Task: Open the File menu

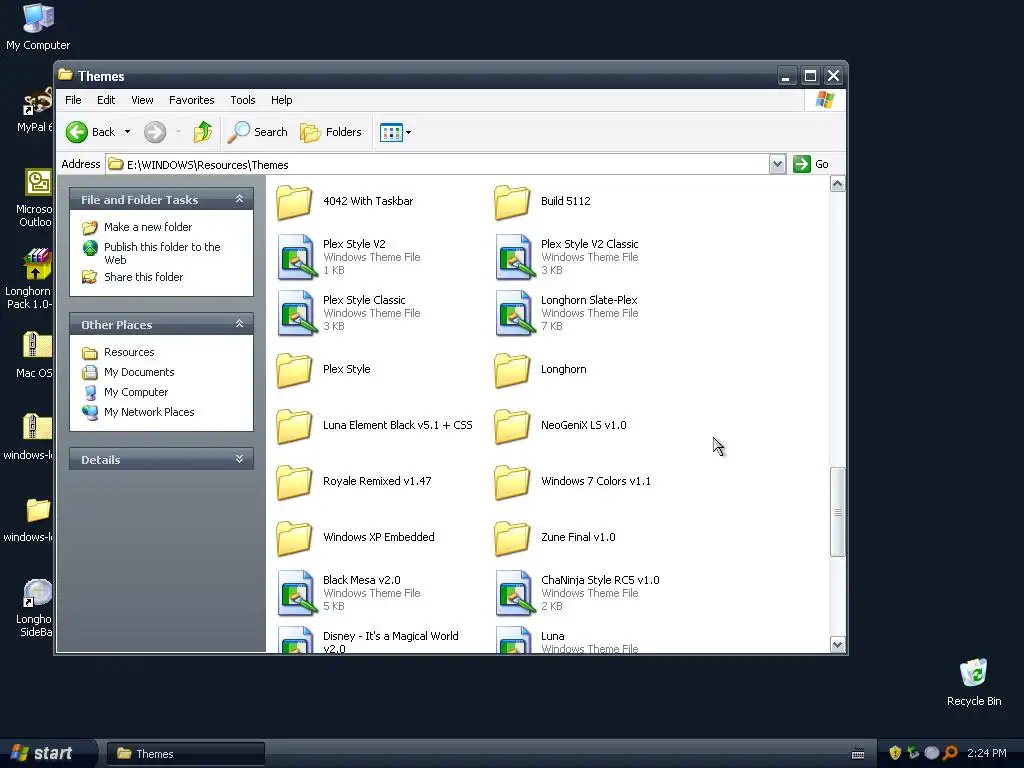Action: (73, 100)
